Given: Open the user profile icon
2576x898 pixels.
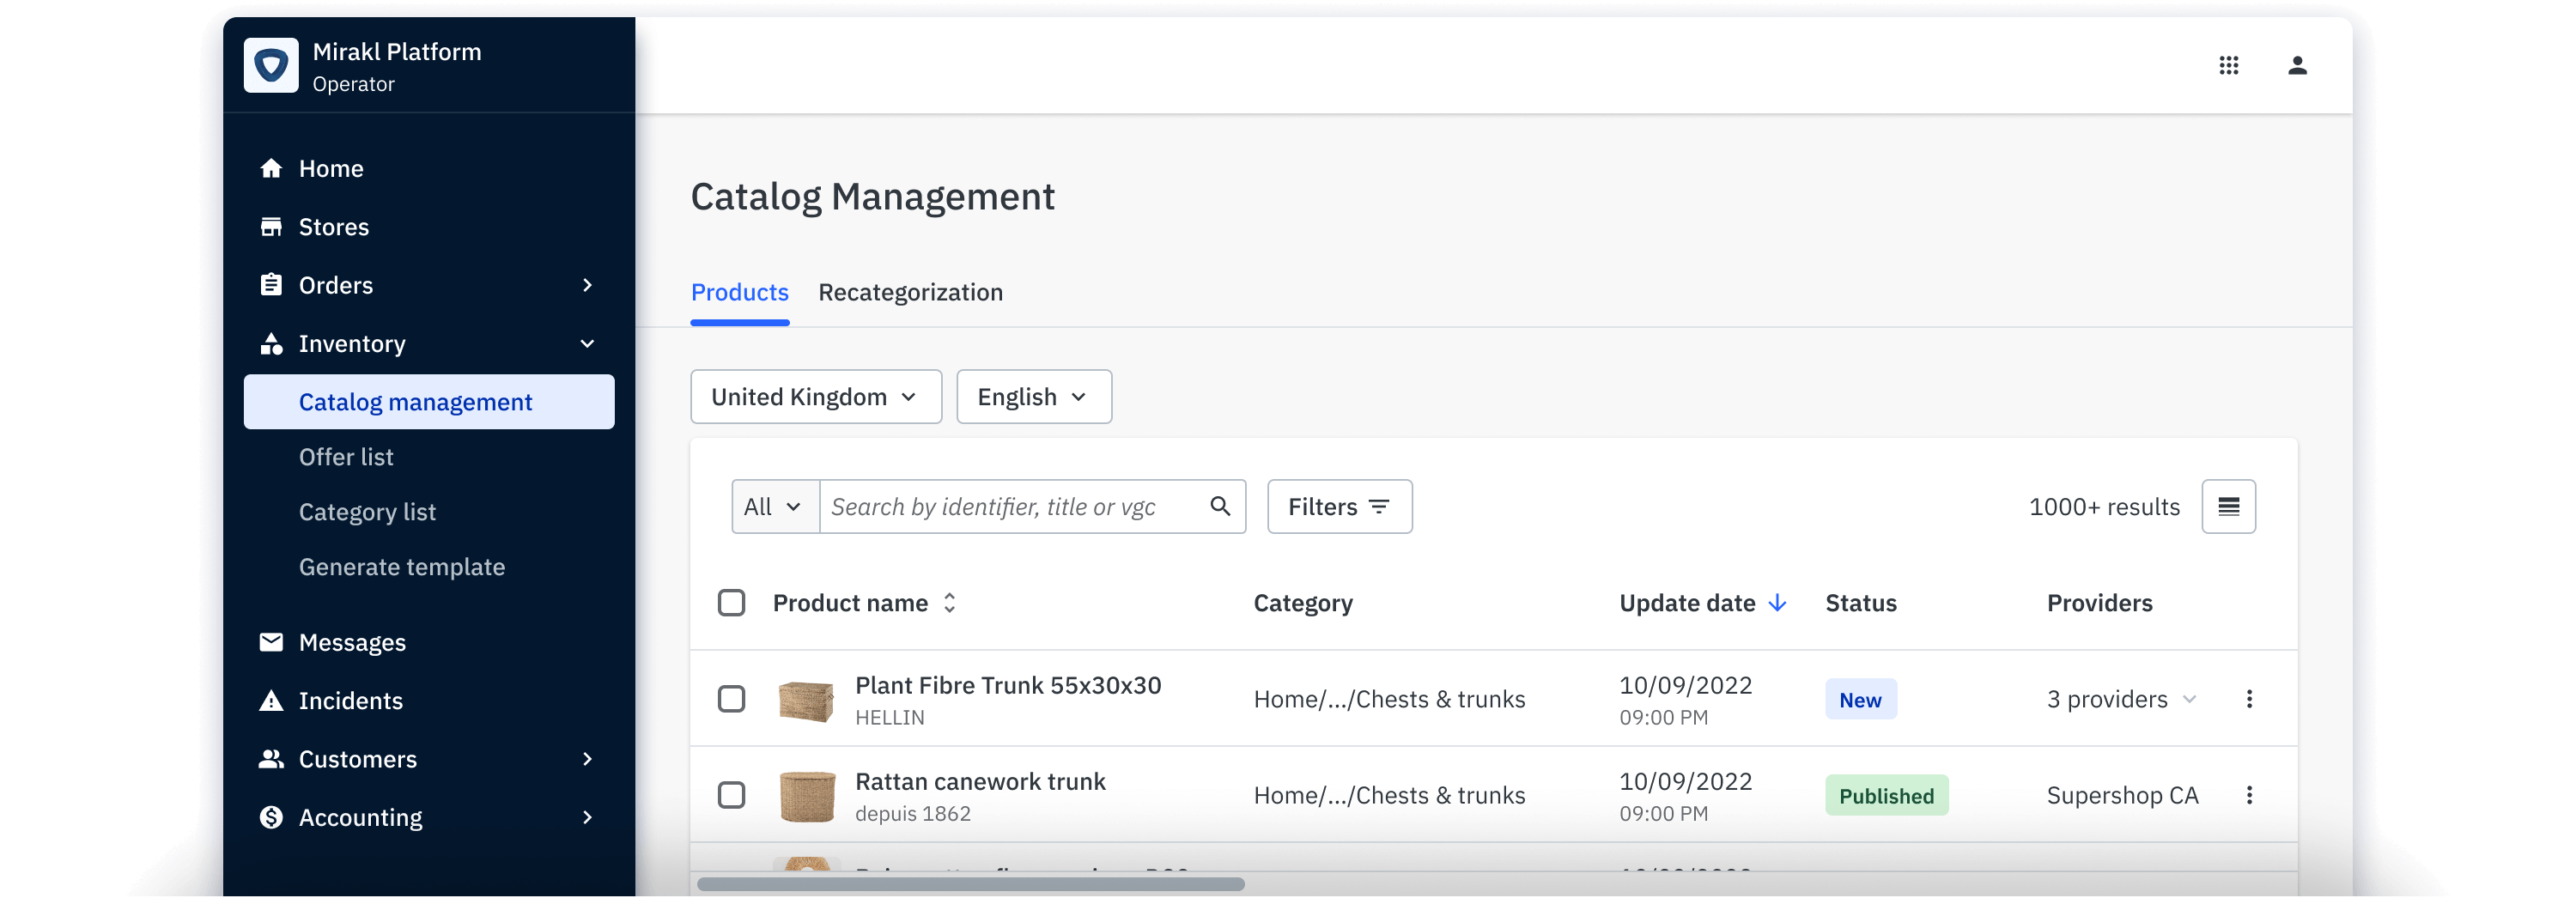Looking at the screenshot, I should click(2297, 65).
